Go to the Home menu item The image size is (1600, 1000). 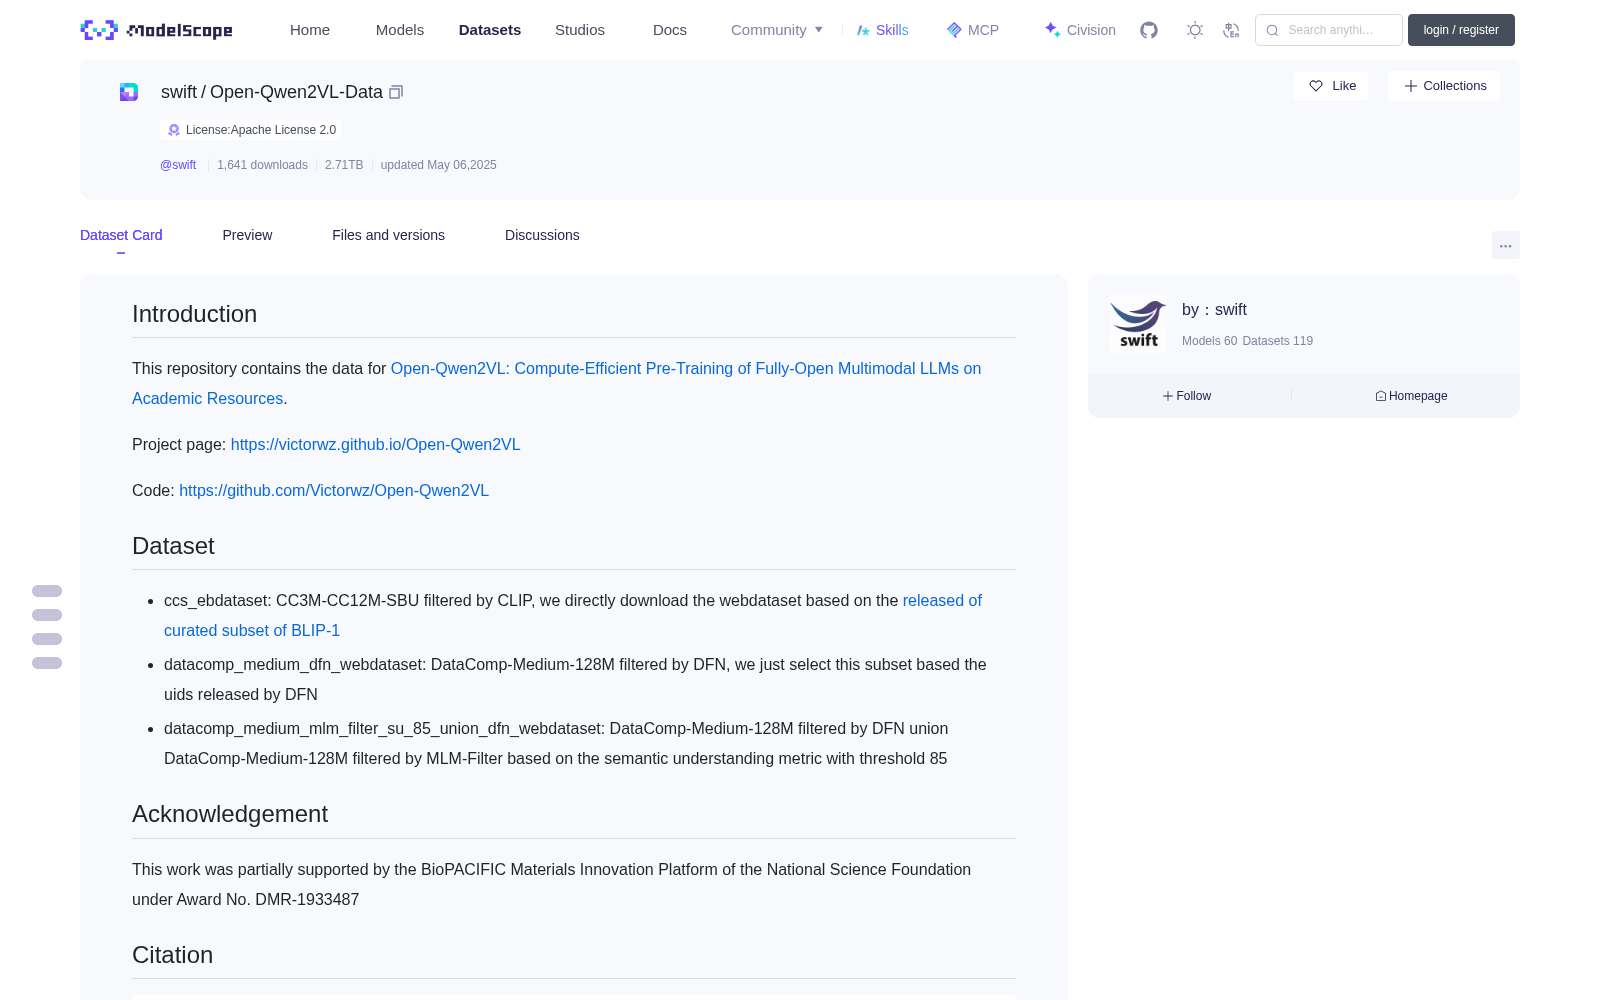(x=310, y=30)
